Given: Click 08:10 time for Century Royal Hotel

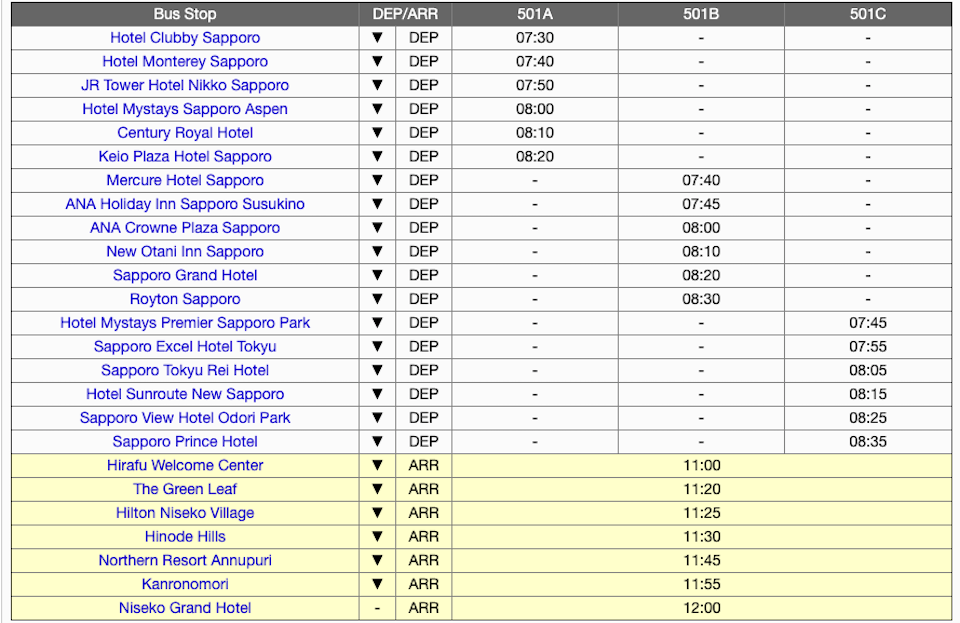Looking at the screenshot, I should tap(535, 133).
